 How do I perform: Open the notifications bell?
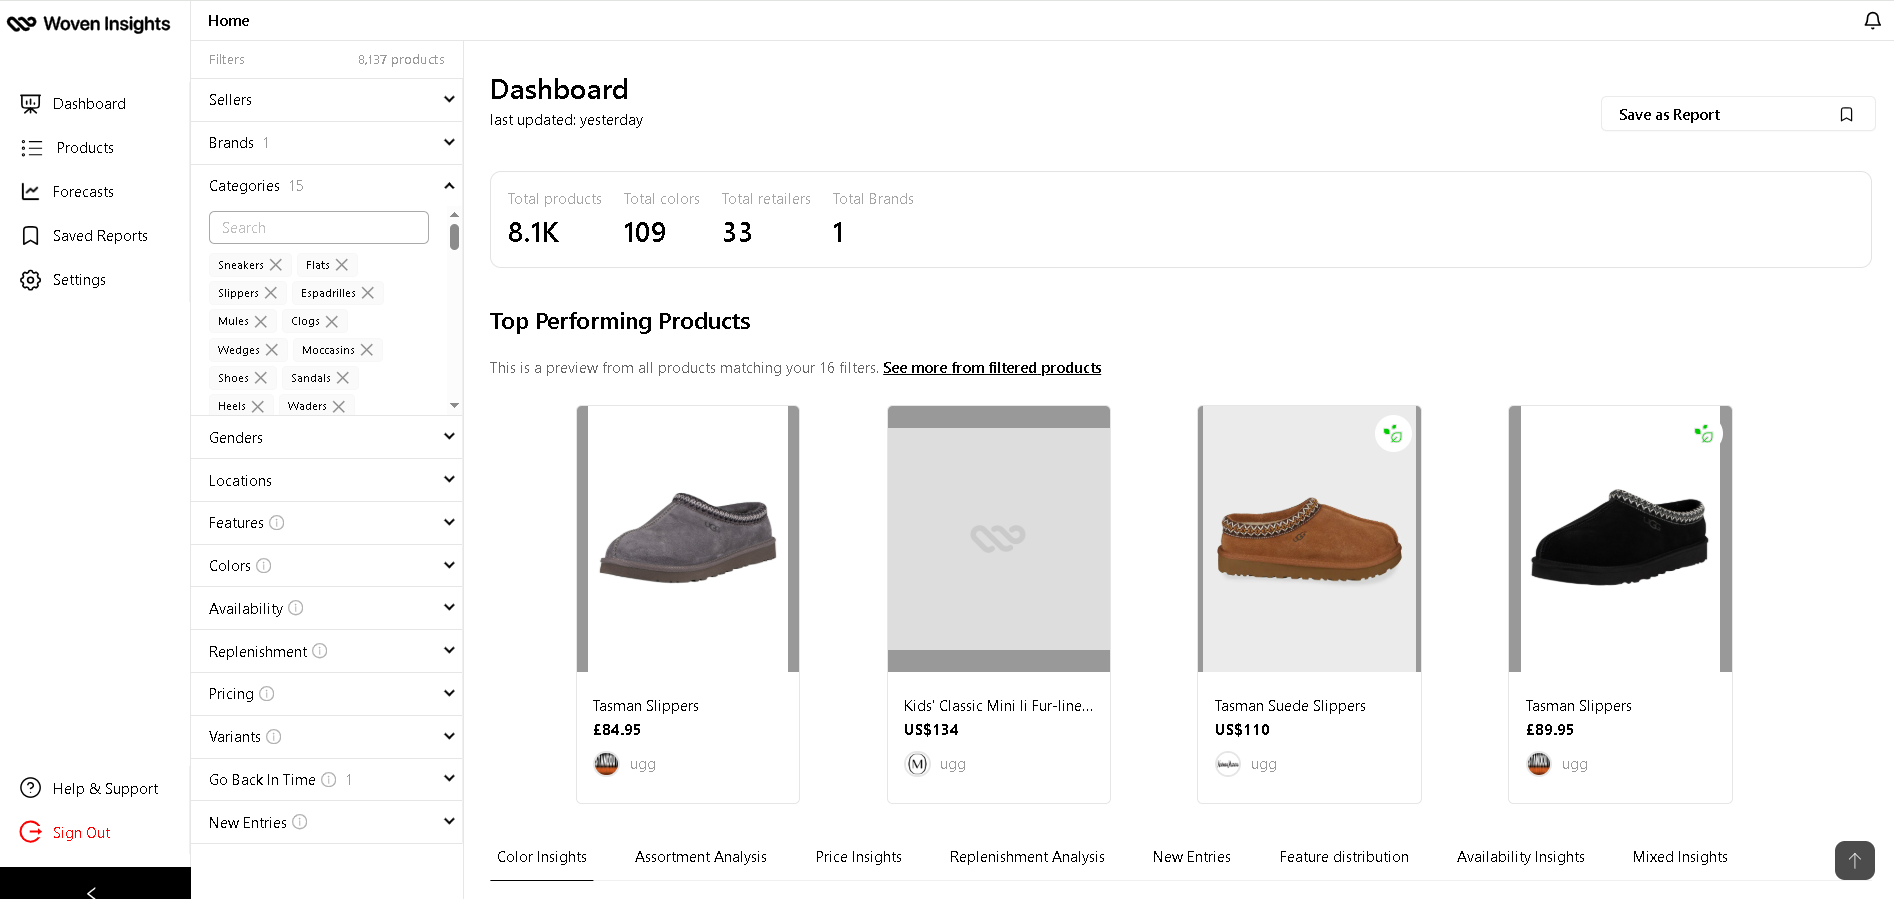pos(1872,21)
